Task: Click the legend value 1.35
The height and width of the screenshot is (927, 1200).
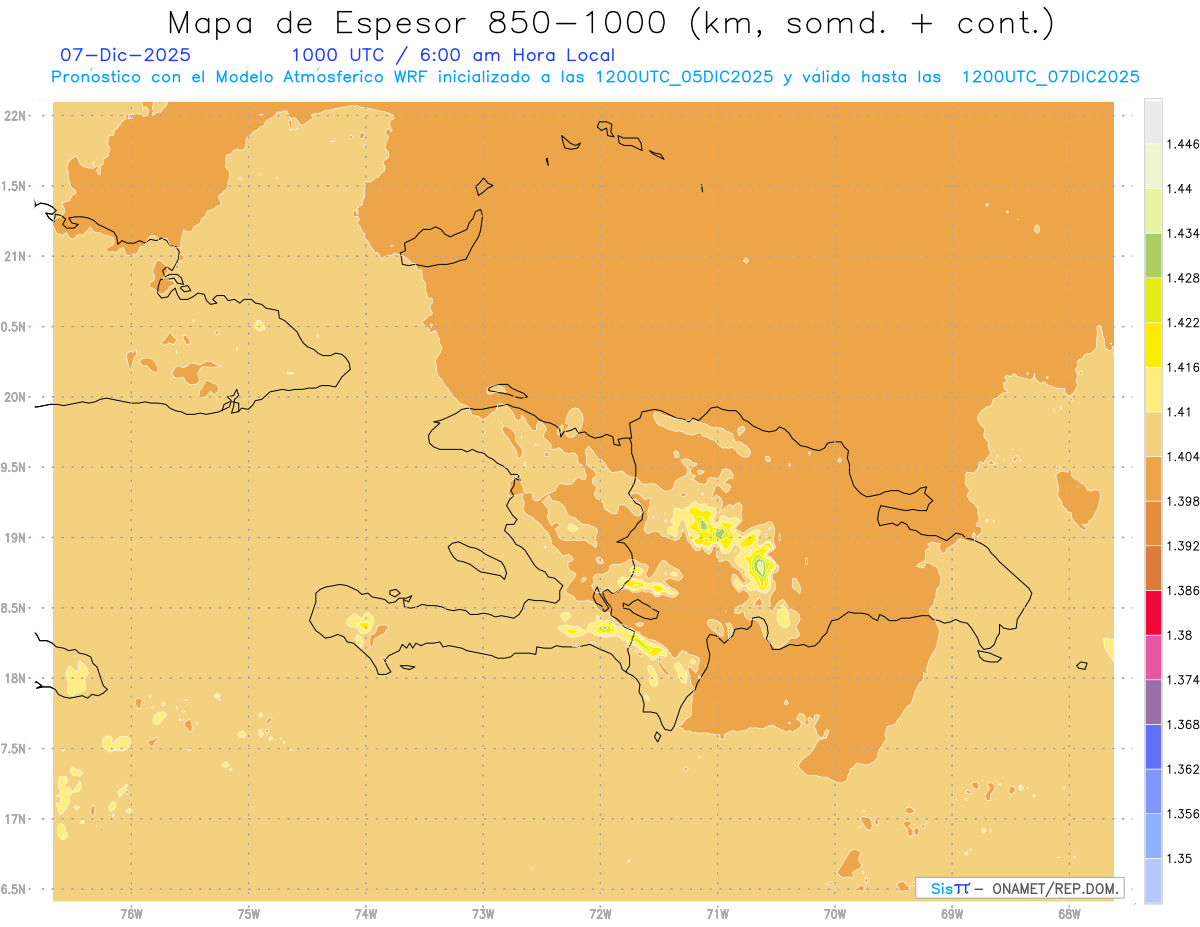Action: 1180,859
